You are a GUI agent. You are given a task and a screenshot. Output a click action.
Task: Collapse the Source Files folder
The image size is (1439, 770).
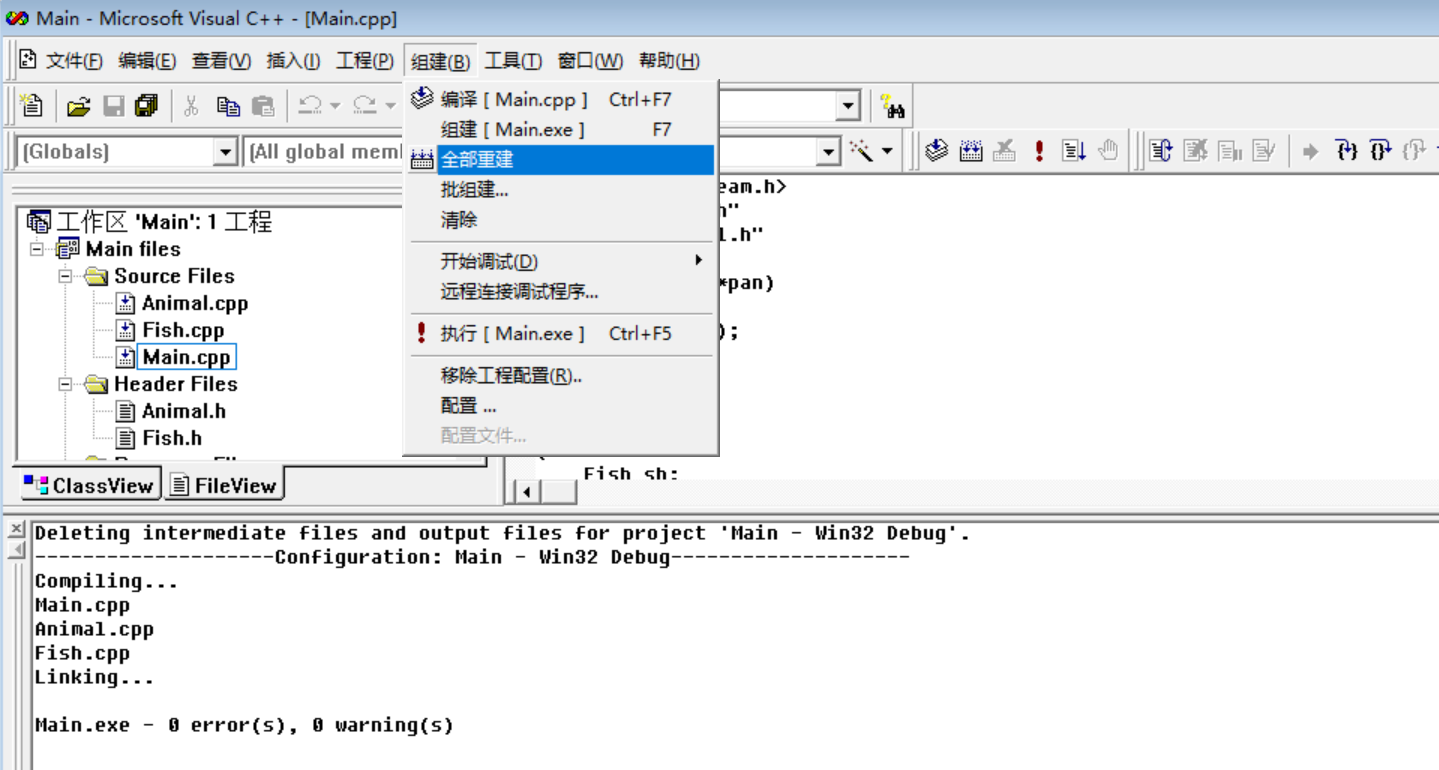pyautogui.click(x=65, y=276)
